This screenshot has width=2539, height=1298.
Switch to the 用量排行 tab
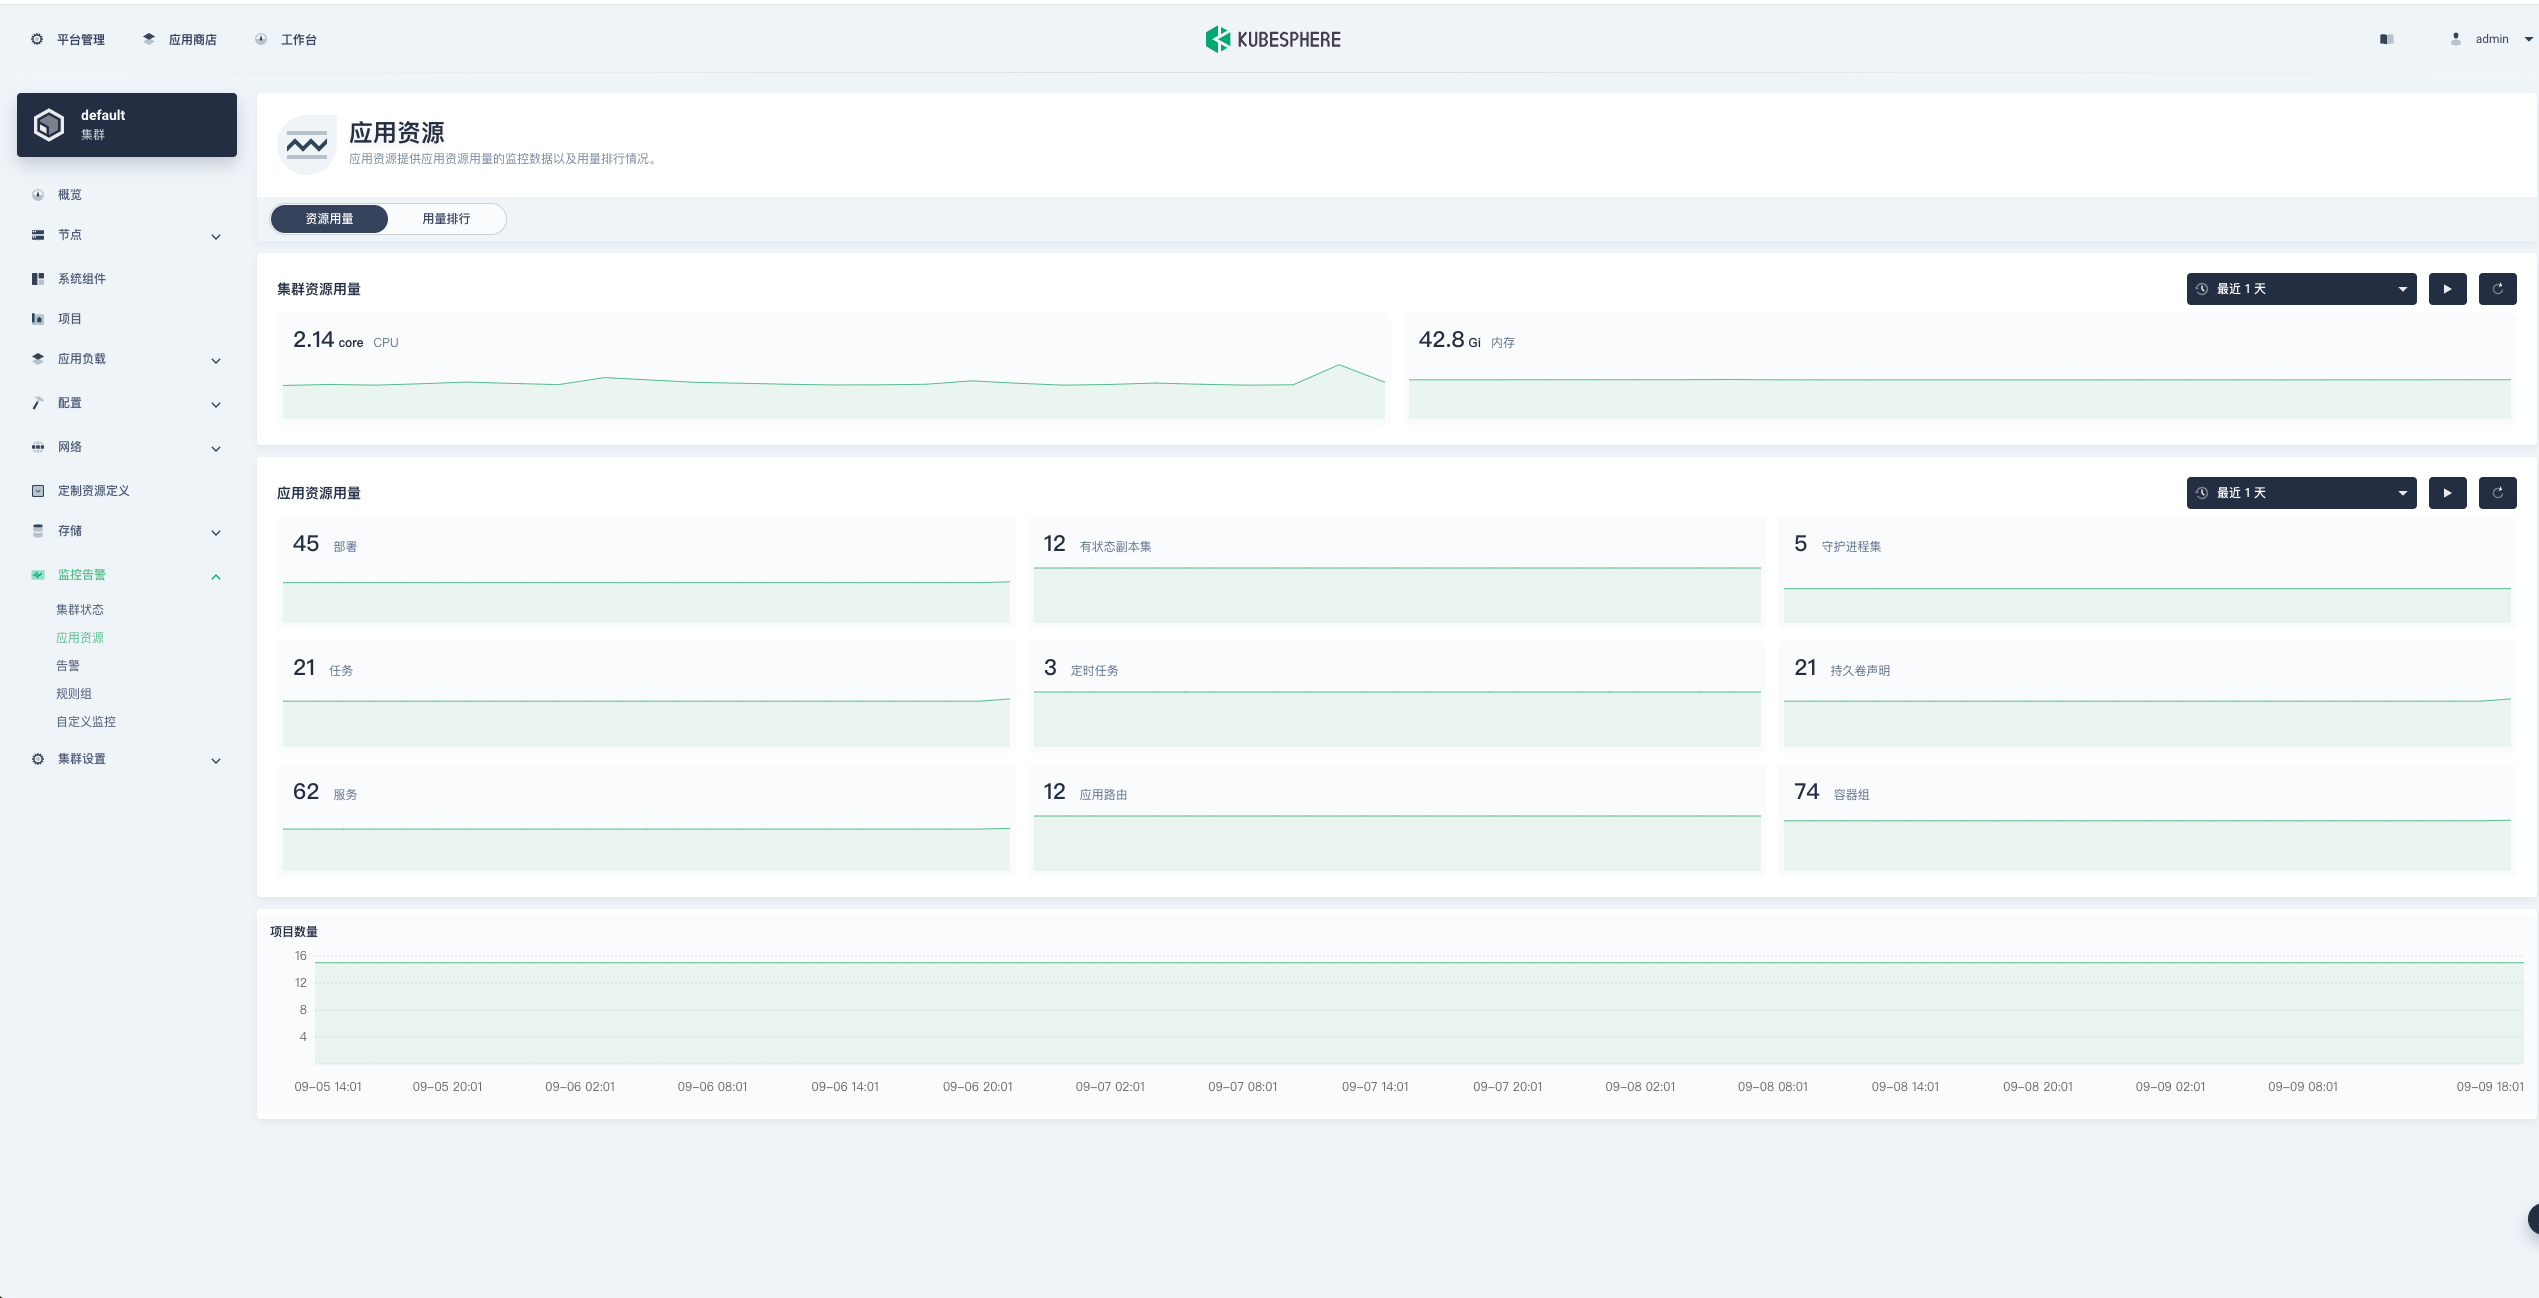446,219
